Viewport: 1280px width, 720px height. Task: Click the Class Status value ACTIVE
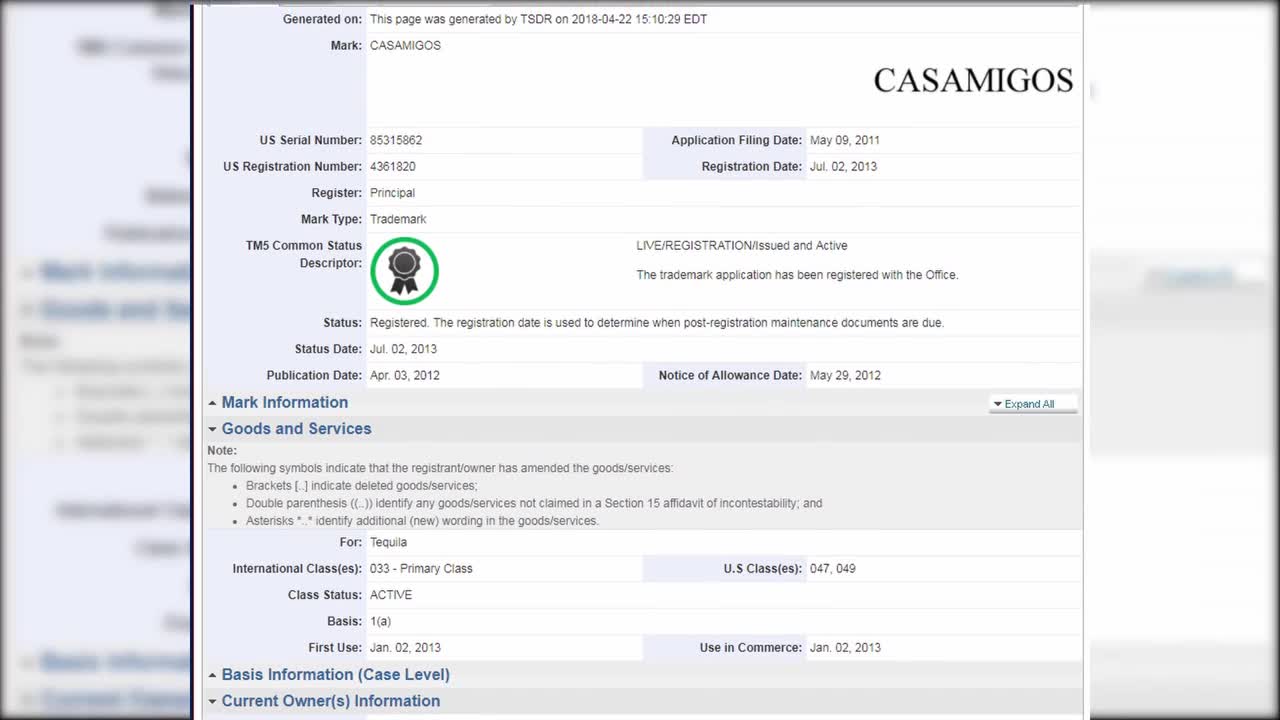[x=391, y=595]
